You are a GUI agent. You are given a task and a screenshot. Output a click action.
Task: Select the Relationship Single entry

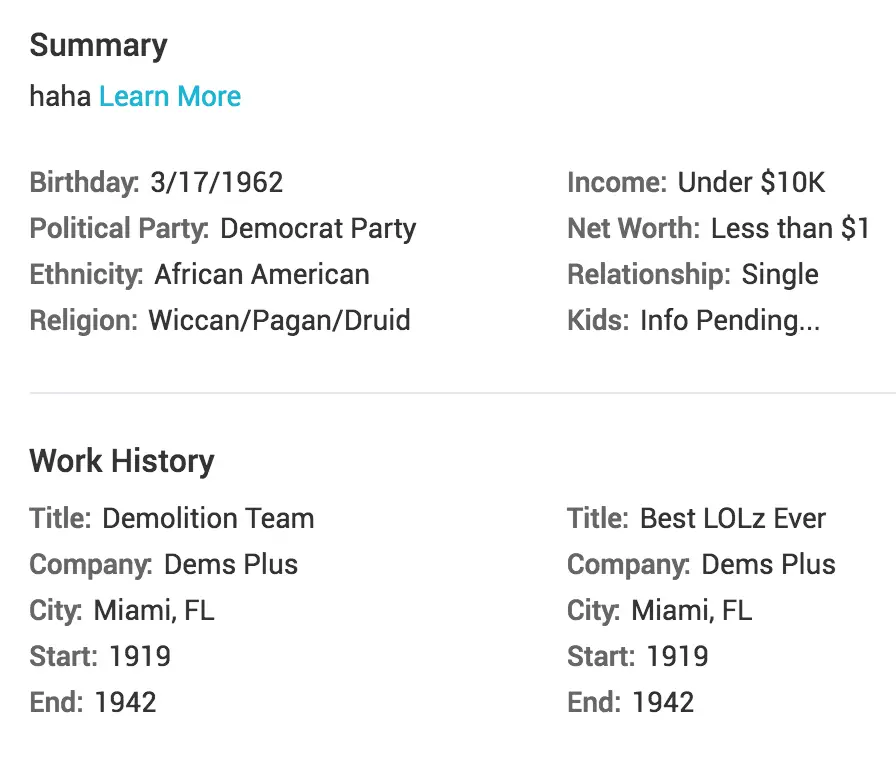tap(693, 274)
